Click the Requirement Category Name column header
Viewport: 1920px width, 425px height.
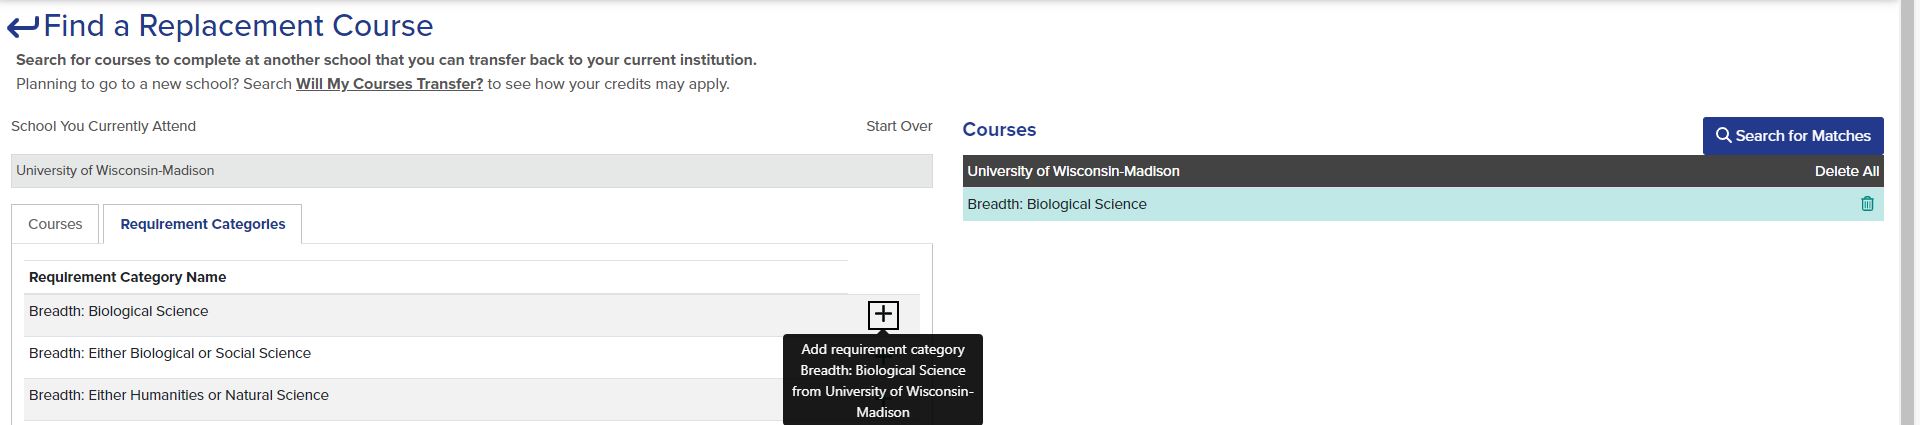128,277
